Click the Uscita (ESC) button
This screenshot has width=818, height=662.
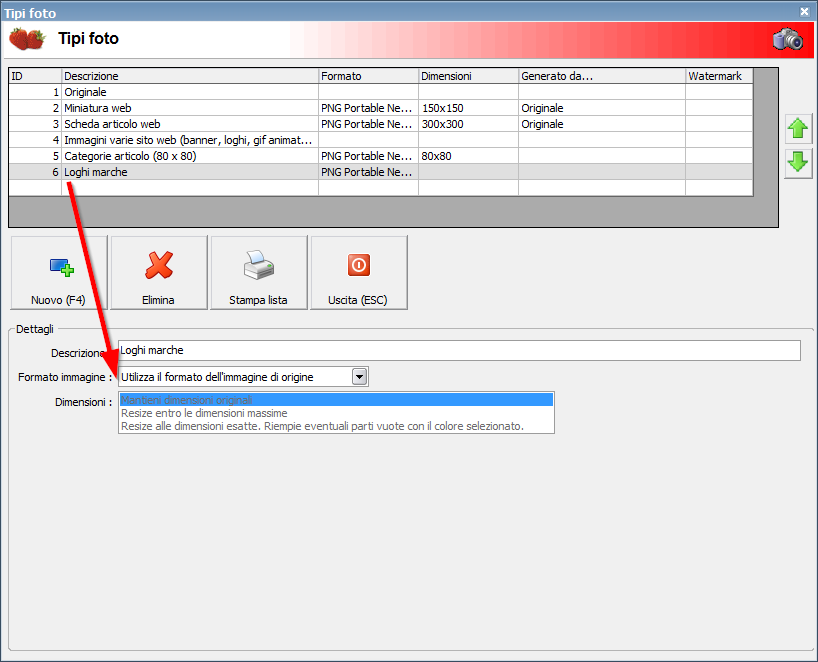tap(359, 273)
